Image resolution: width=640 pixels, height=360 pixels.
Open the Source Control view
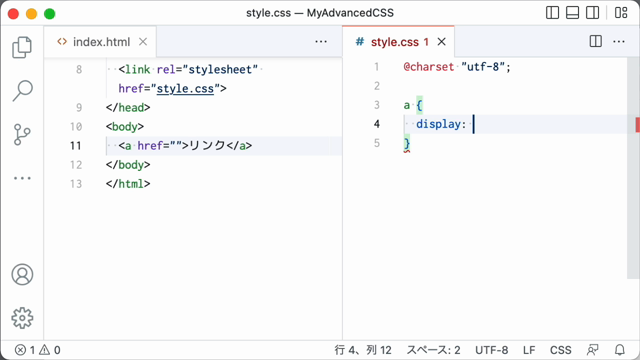pos(22,135)
